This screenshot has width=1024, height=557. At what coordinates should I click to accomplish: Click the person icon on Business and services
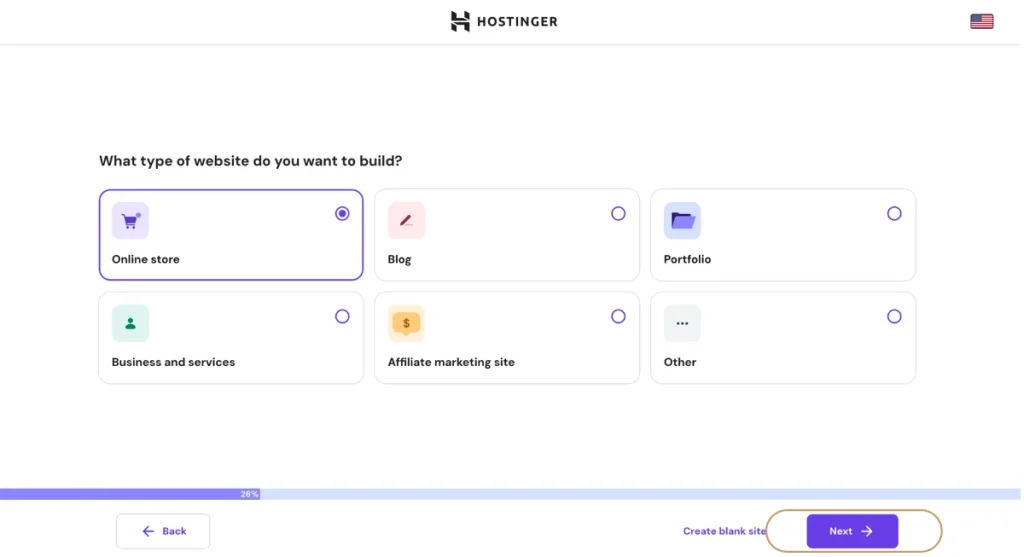tap(131, 323)
